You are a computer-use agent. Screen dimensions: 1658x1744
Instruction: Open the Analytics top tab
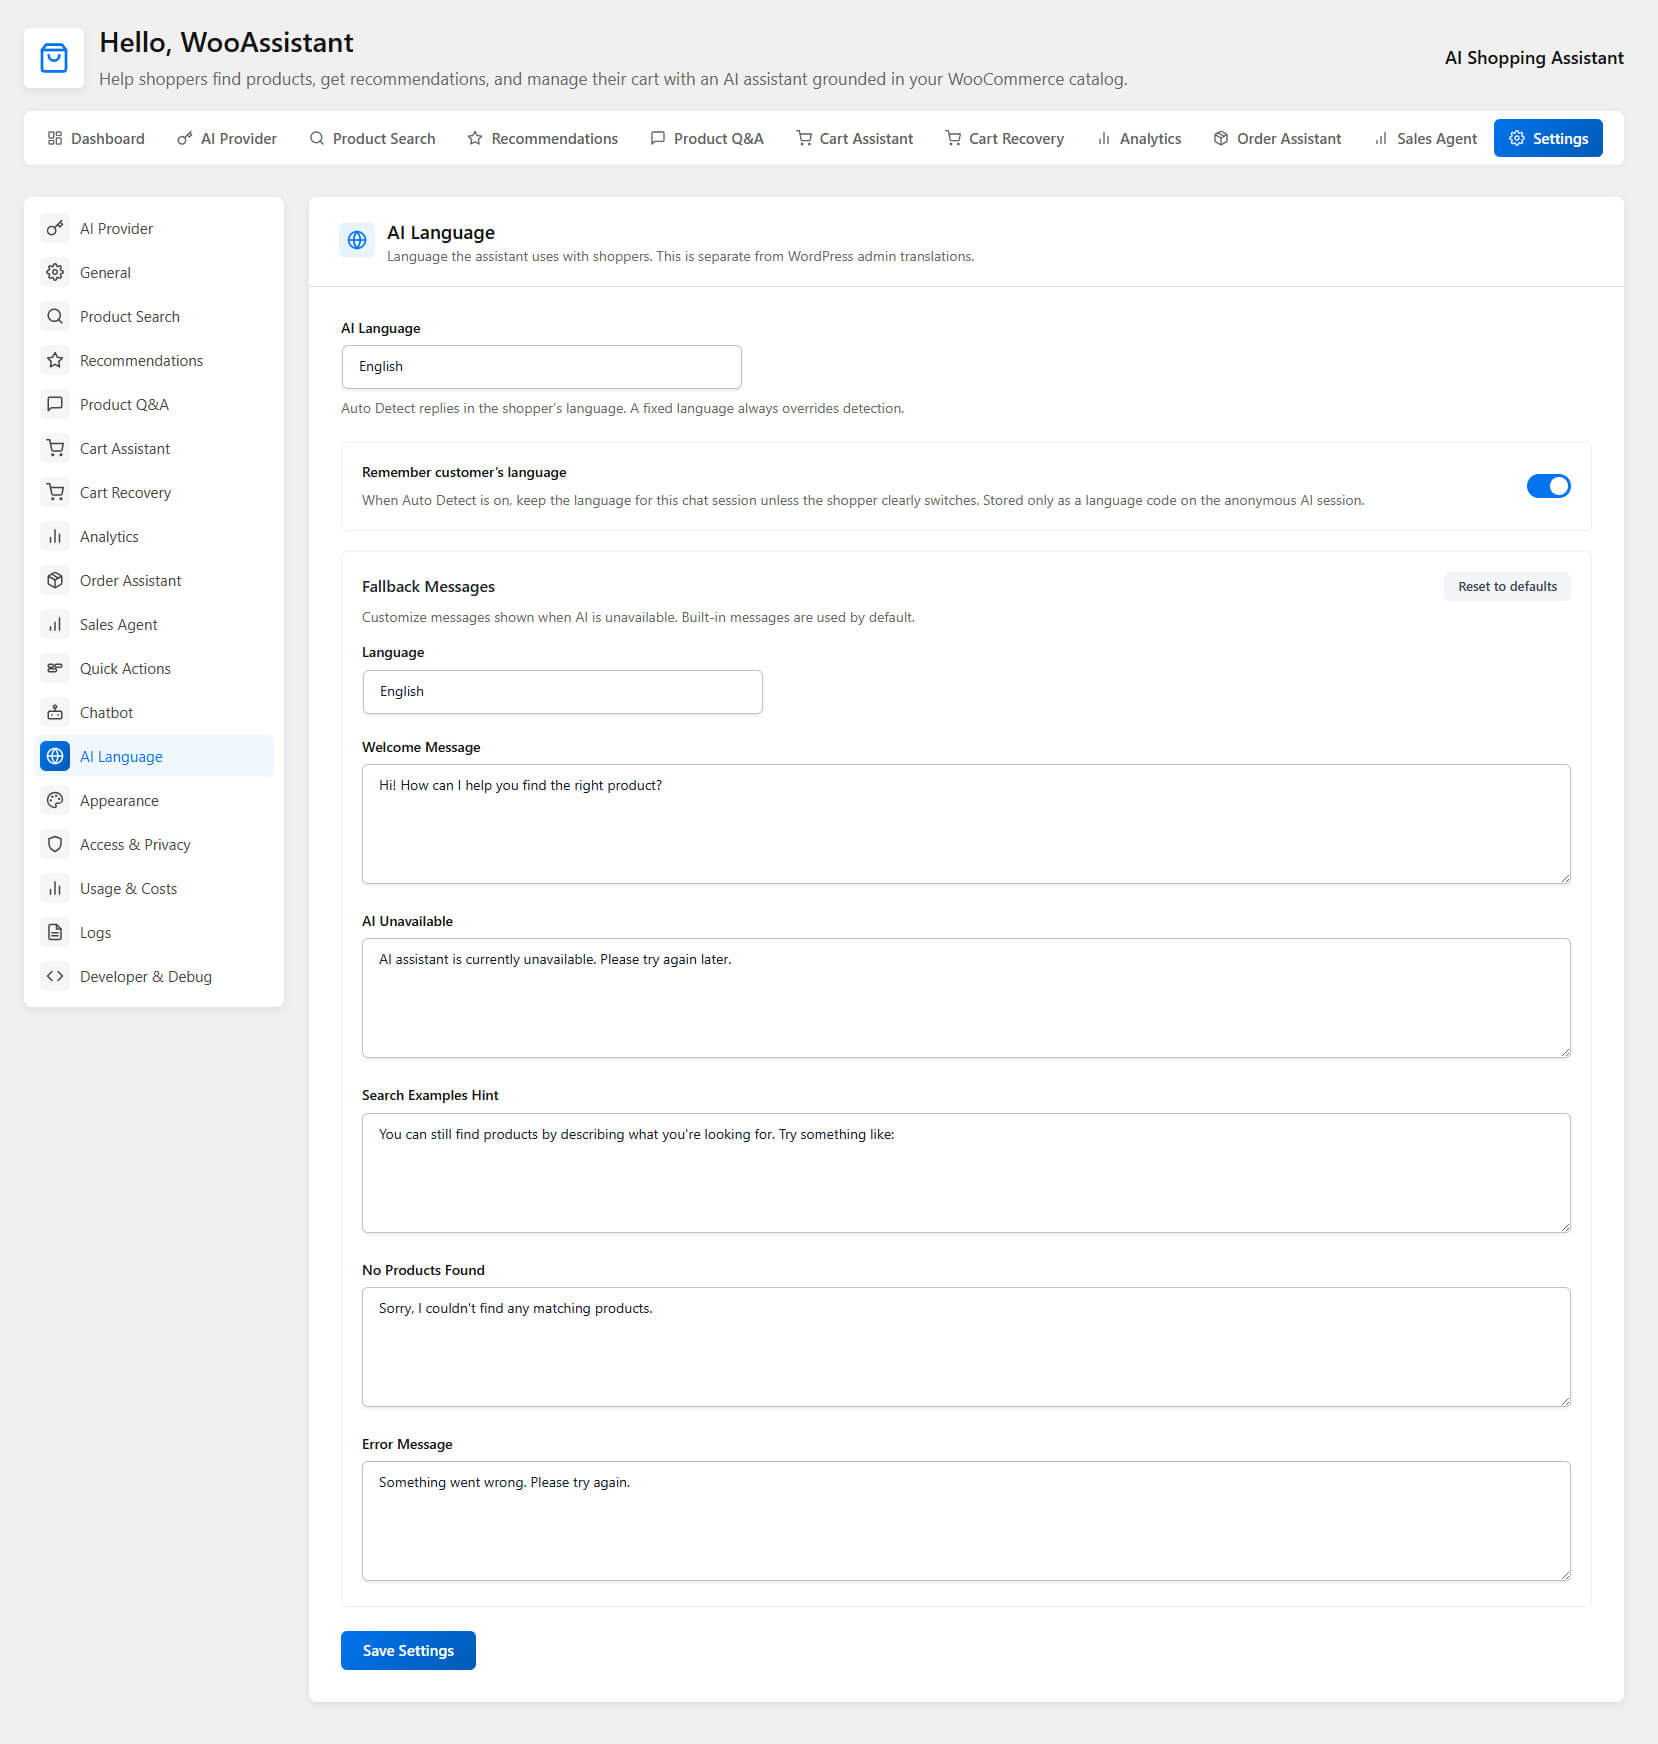(x=1139, y=138)
